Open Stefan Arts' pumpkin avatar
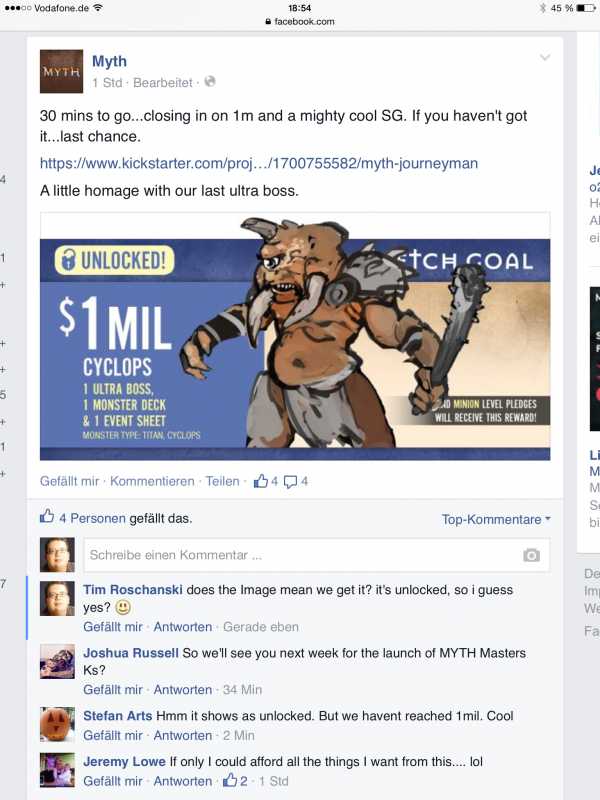The height and width of the screenshot is (800, 600). point(57,724)
